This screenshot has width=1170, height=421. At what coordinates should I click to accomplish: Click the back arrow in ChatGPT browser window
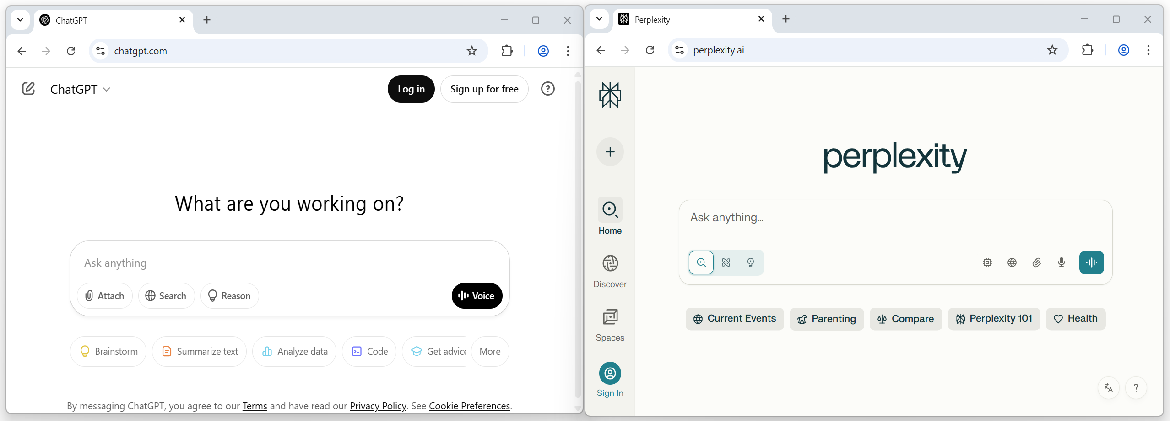(x=22, y=51)
